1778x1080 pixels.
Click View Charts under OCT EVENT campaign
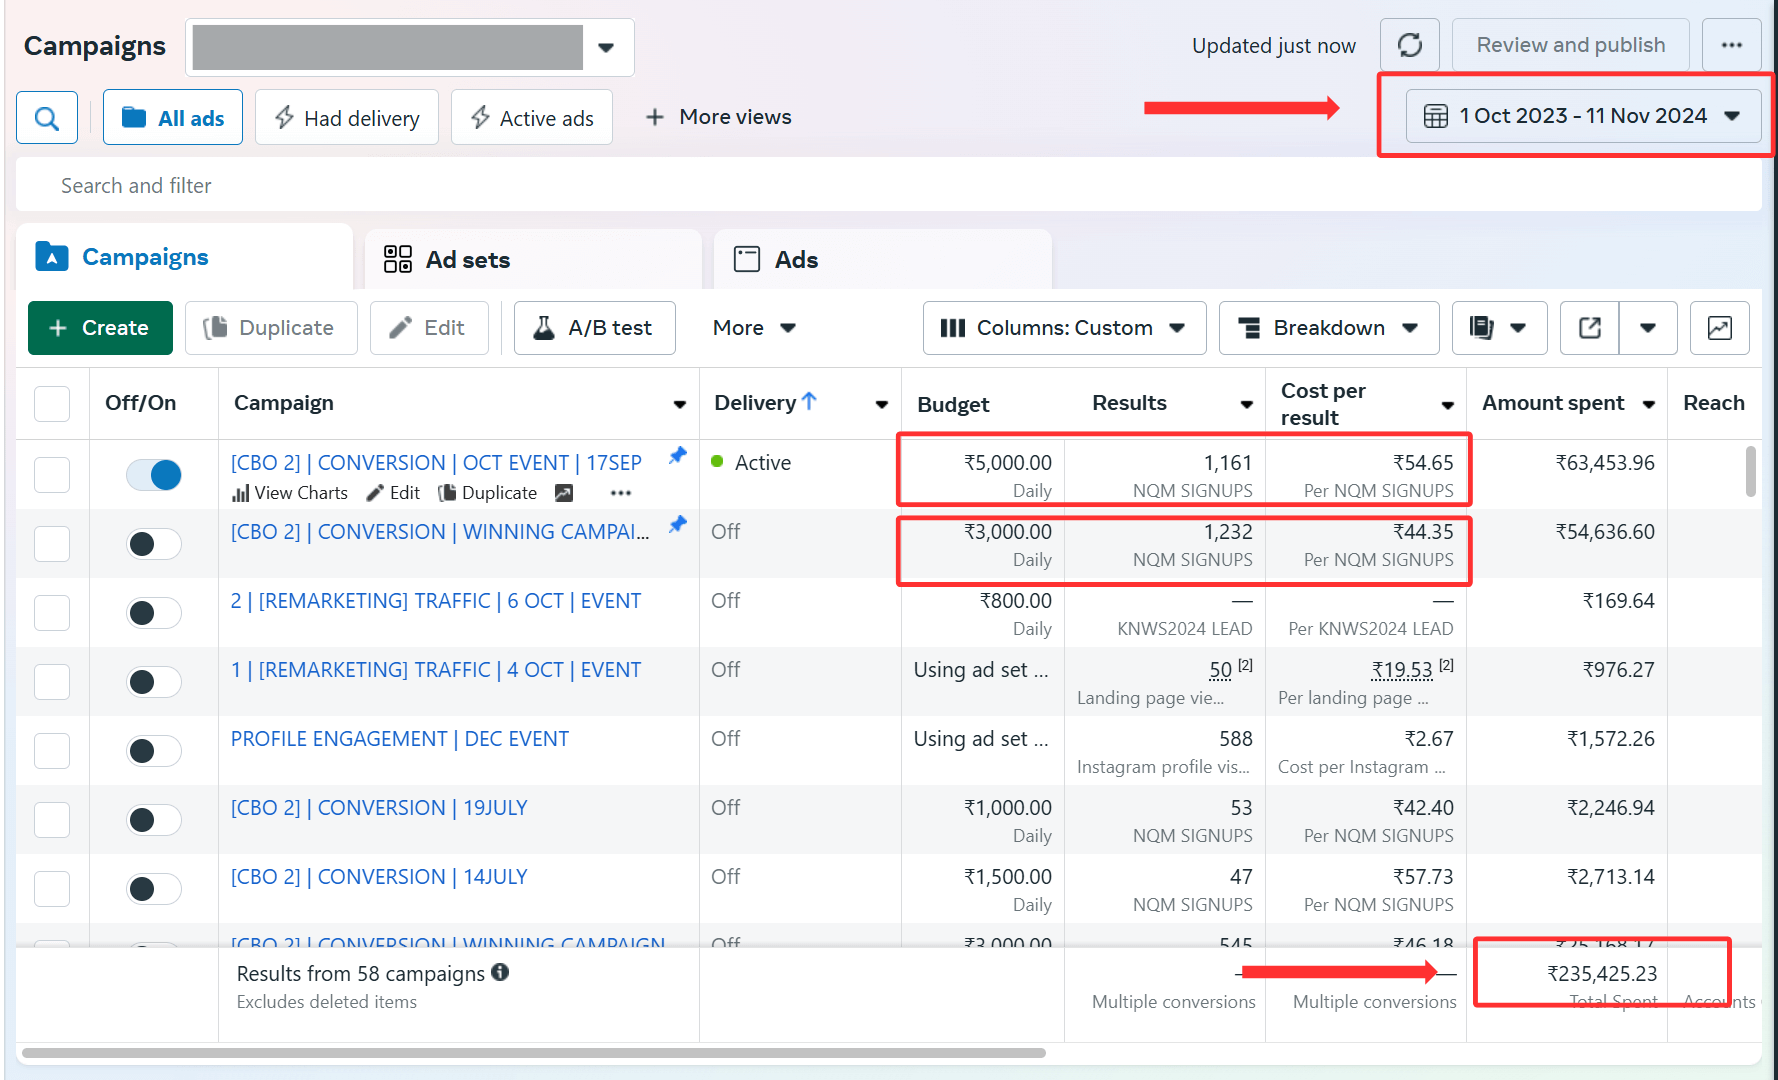click(290, 493)
